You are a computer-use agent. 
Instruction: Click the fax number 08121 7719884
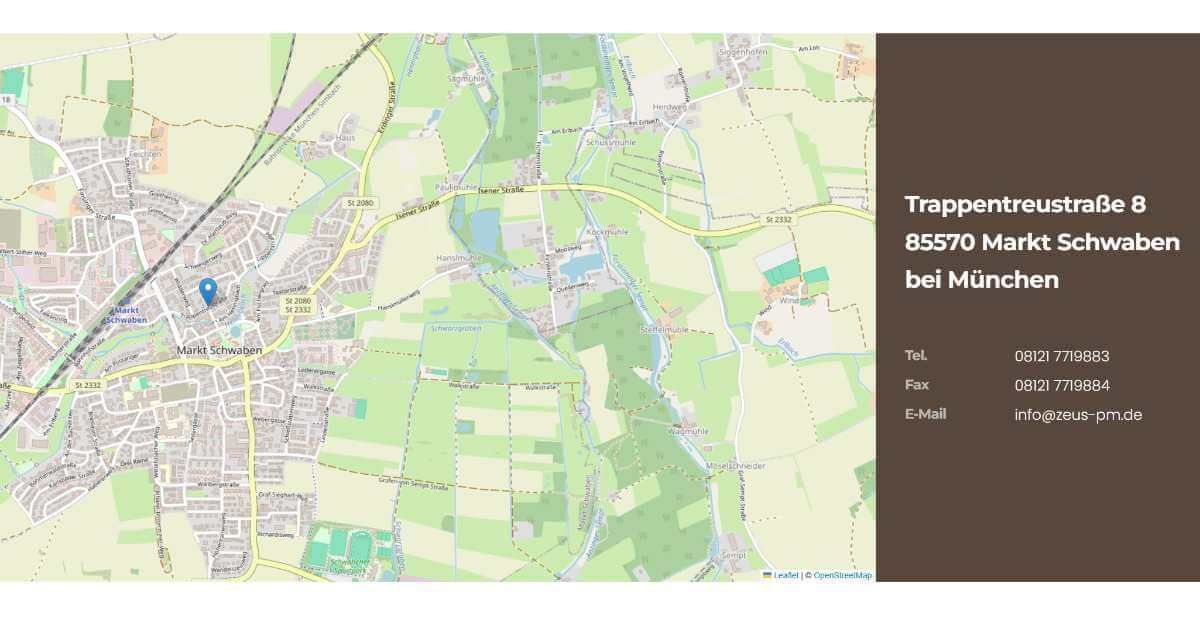tap(1061, 385)
